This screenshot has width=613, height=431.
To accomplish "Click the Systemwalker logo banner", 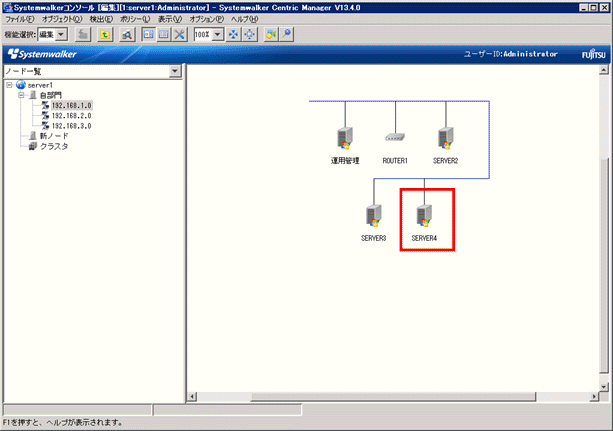I will point(42,54).
